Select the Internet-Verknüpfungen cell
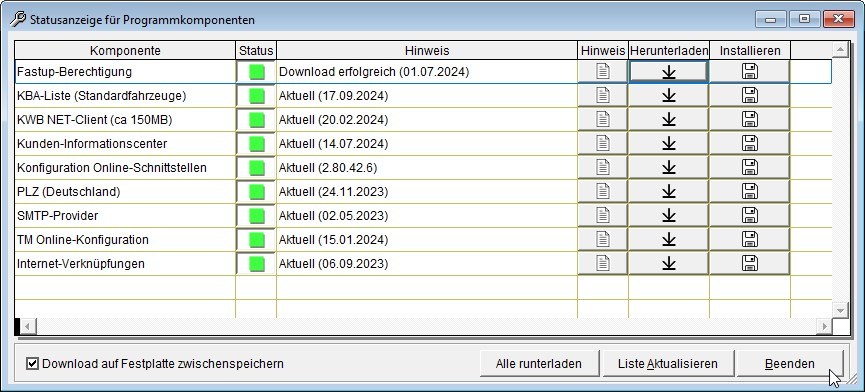 click(x=125, y=264)
